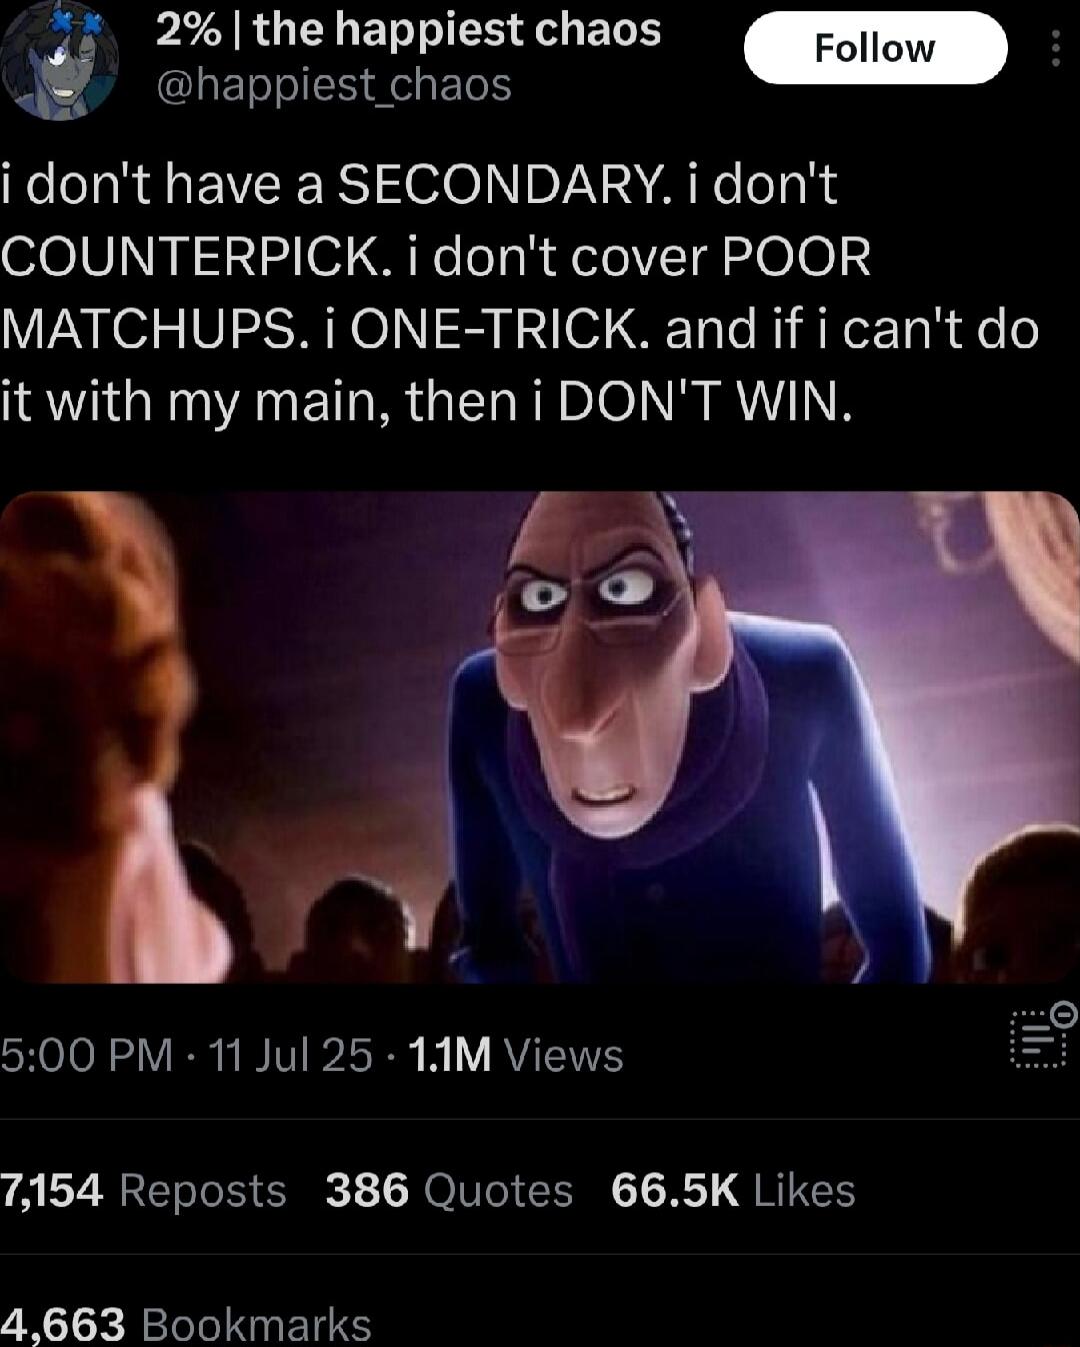The height and width of the screenshot is (1347, 1080).
Task: Open the 66.5K Likes list
Action: click(x=733, y=1190)
